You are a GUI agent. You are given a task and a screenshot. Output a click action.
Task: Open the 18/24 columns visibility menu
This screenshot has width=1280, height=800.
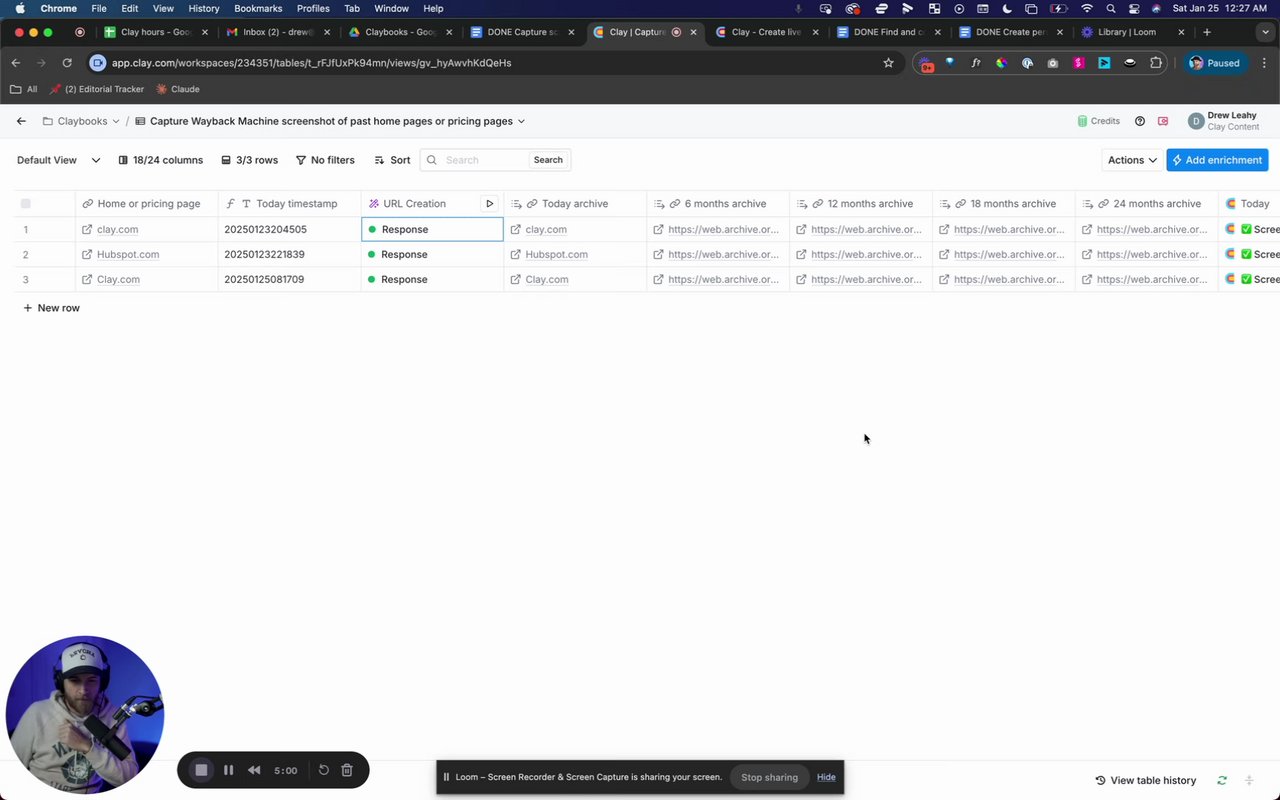pyautogui.click(x=160, y=160)
